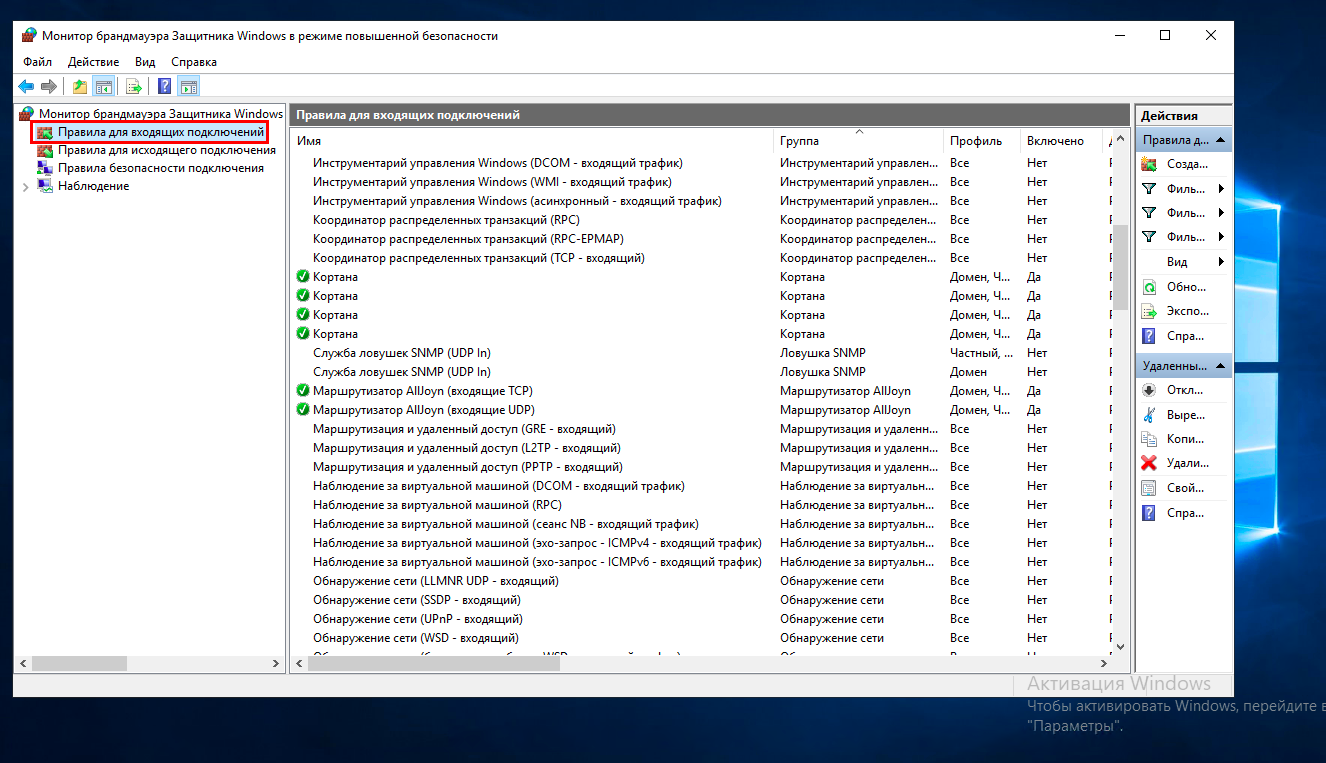
Task: Click the Свой... properties icon
Action: (x=1149, y=488)
